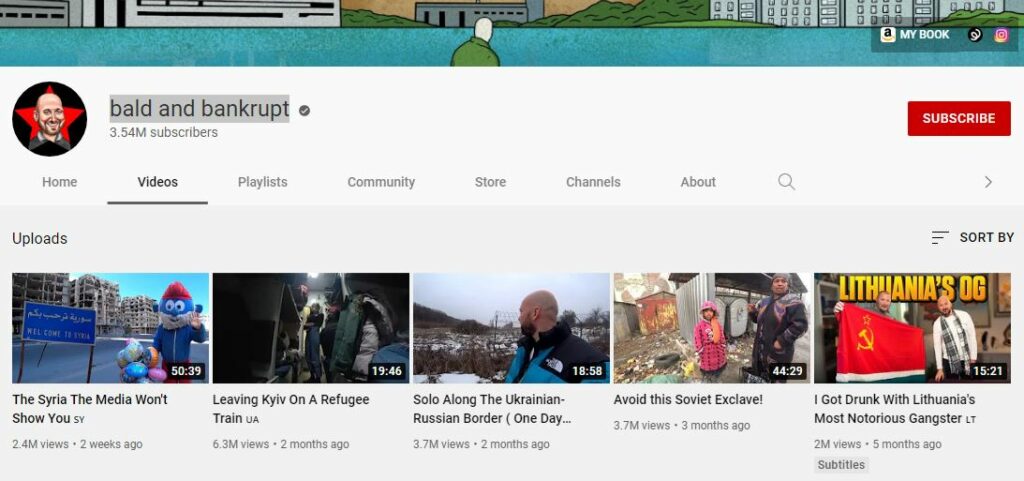The height and width of the screenshot is (481, 1024).
Task: Select the Videos tab
Action: point(157,182)
